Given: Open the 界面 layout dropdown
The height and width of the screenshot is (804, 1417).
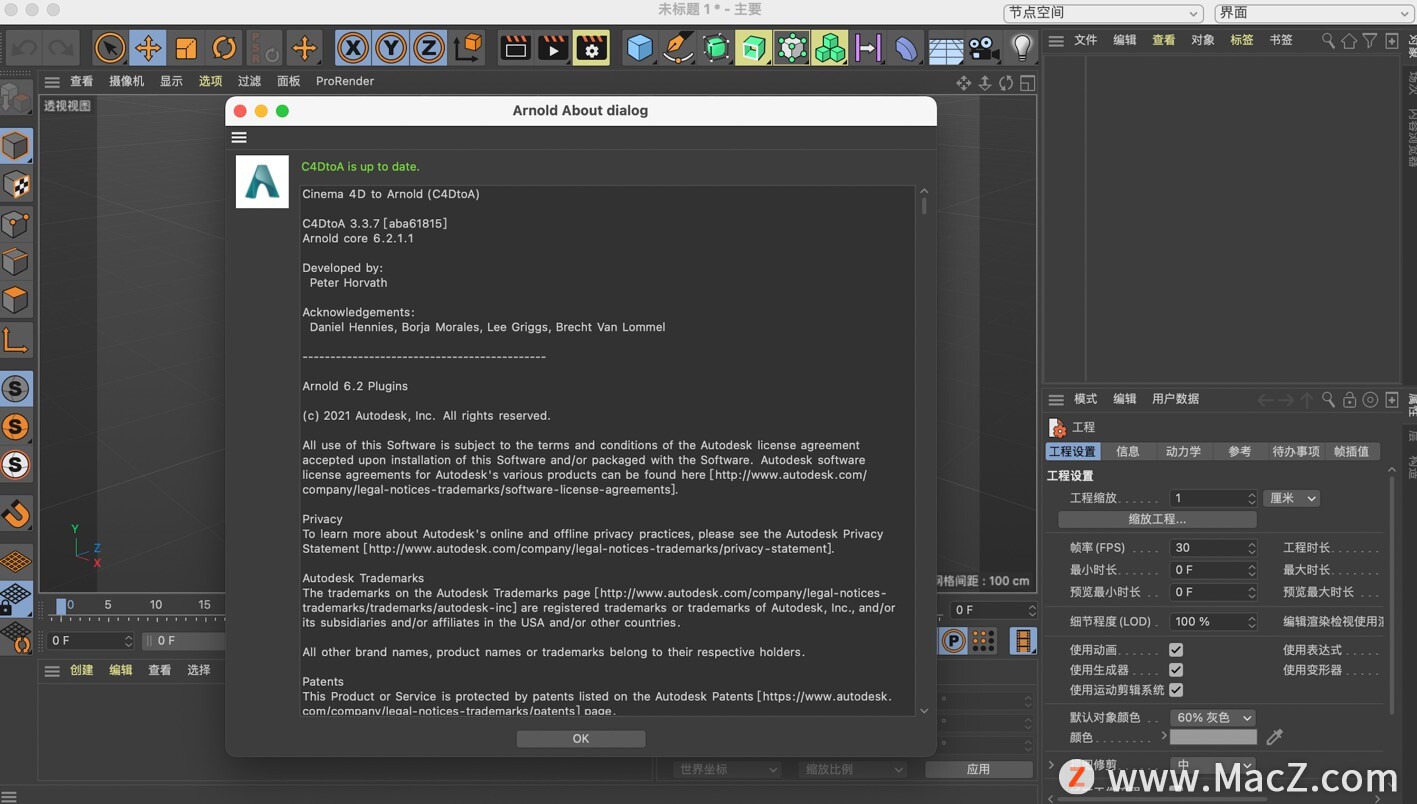Looking at the screenshot, I should click(1314, 13).
